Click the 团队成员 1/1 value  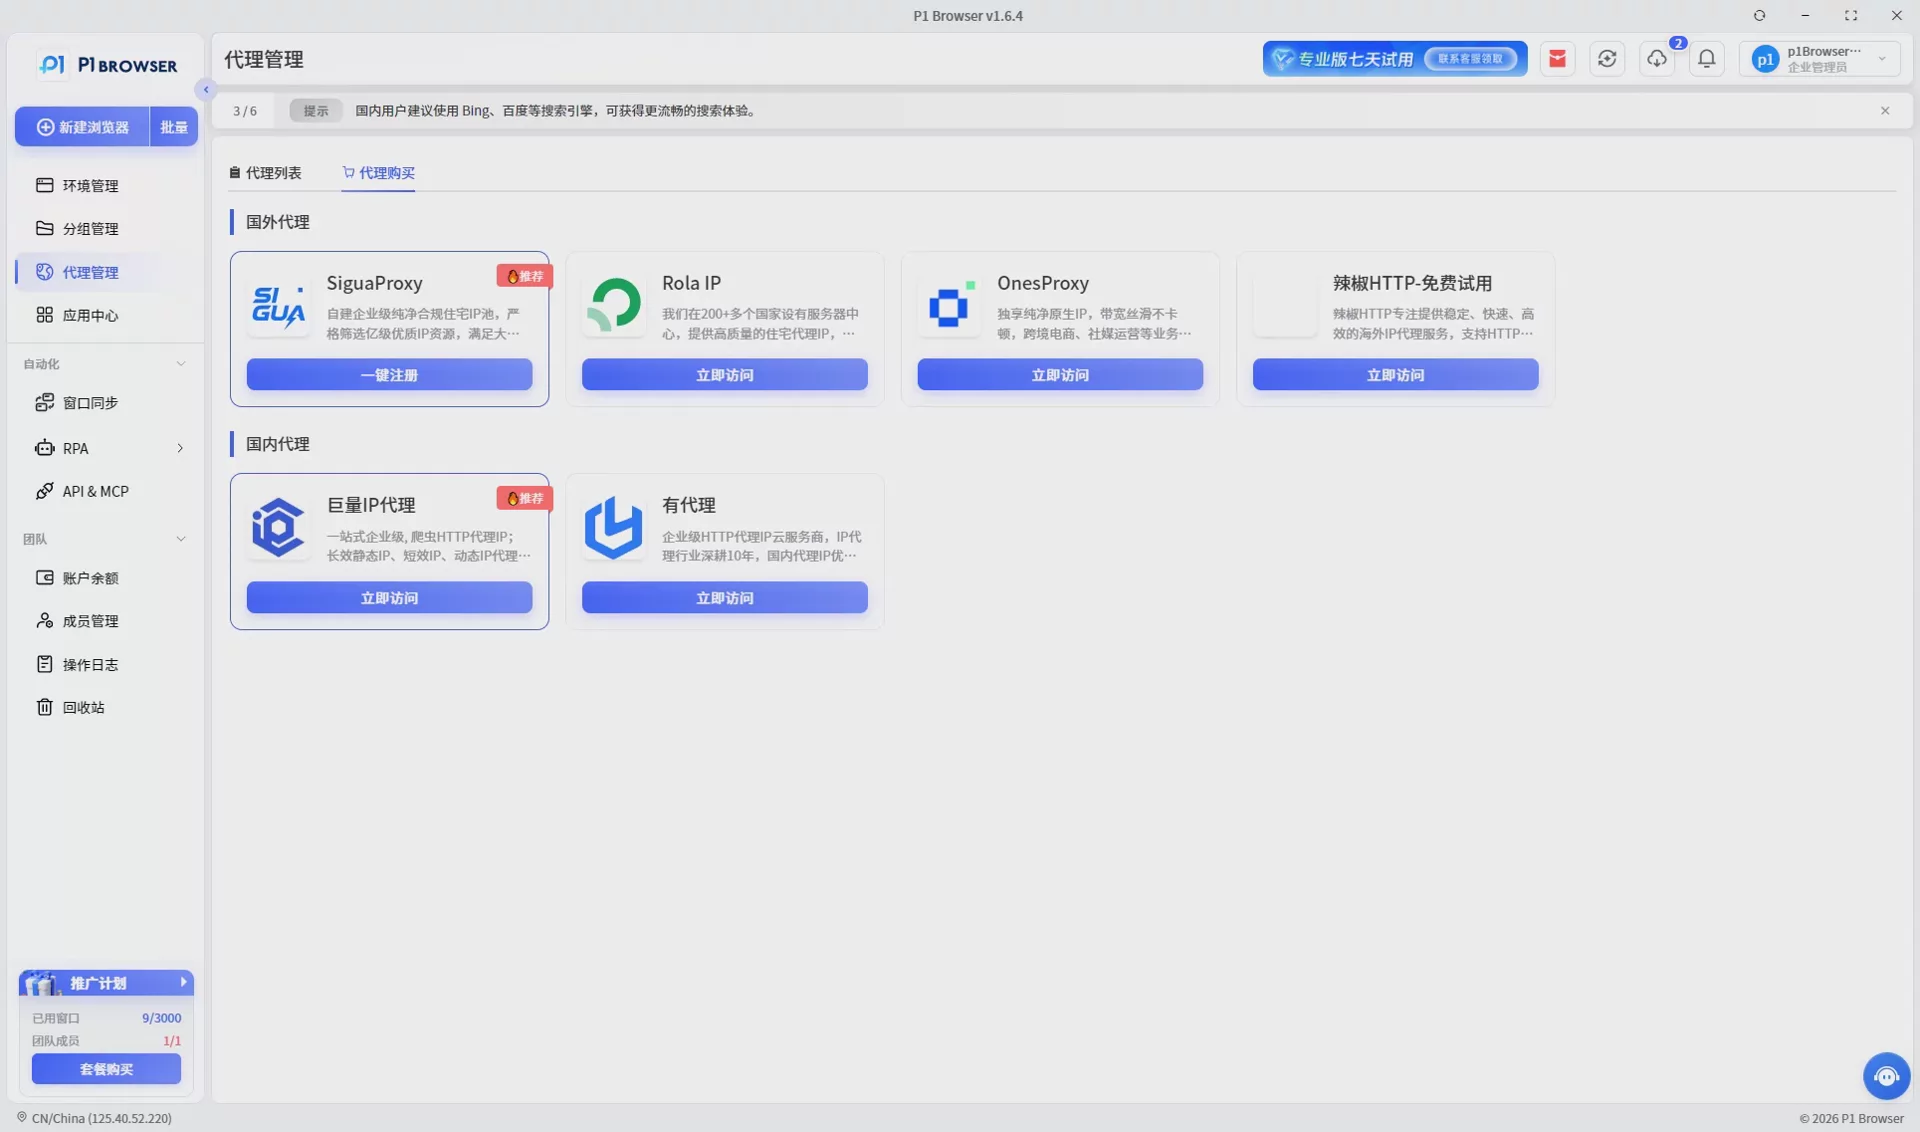[172, 1041]
